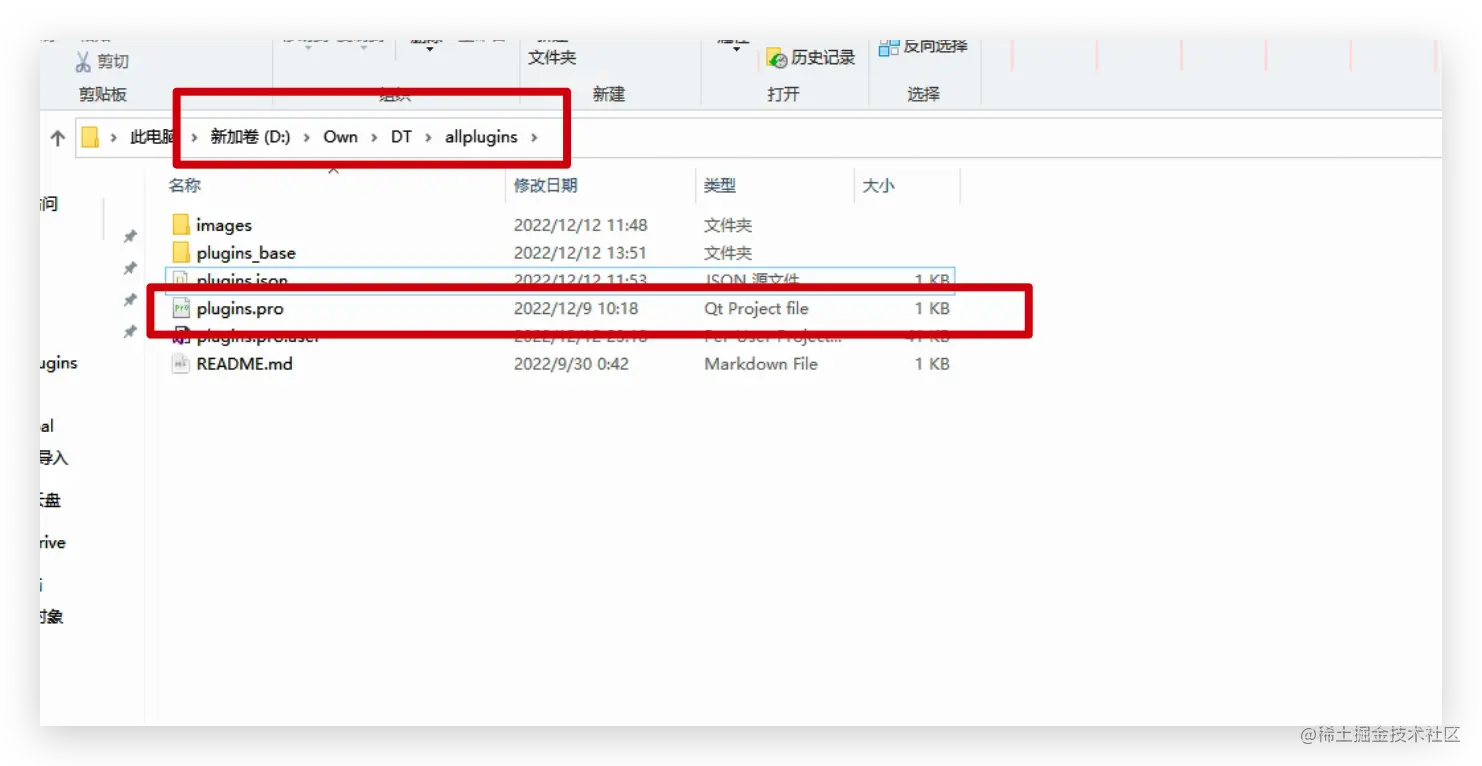The image size is (1482, 766).
Task: Navigate to 新加卷 (D:) breadcrumb
Action: [250, 137]
